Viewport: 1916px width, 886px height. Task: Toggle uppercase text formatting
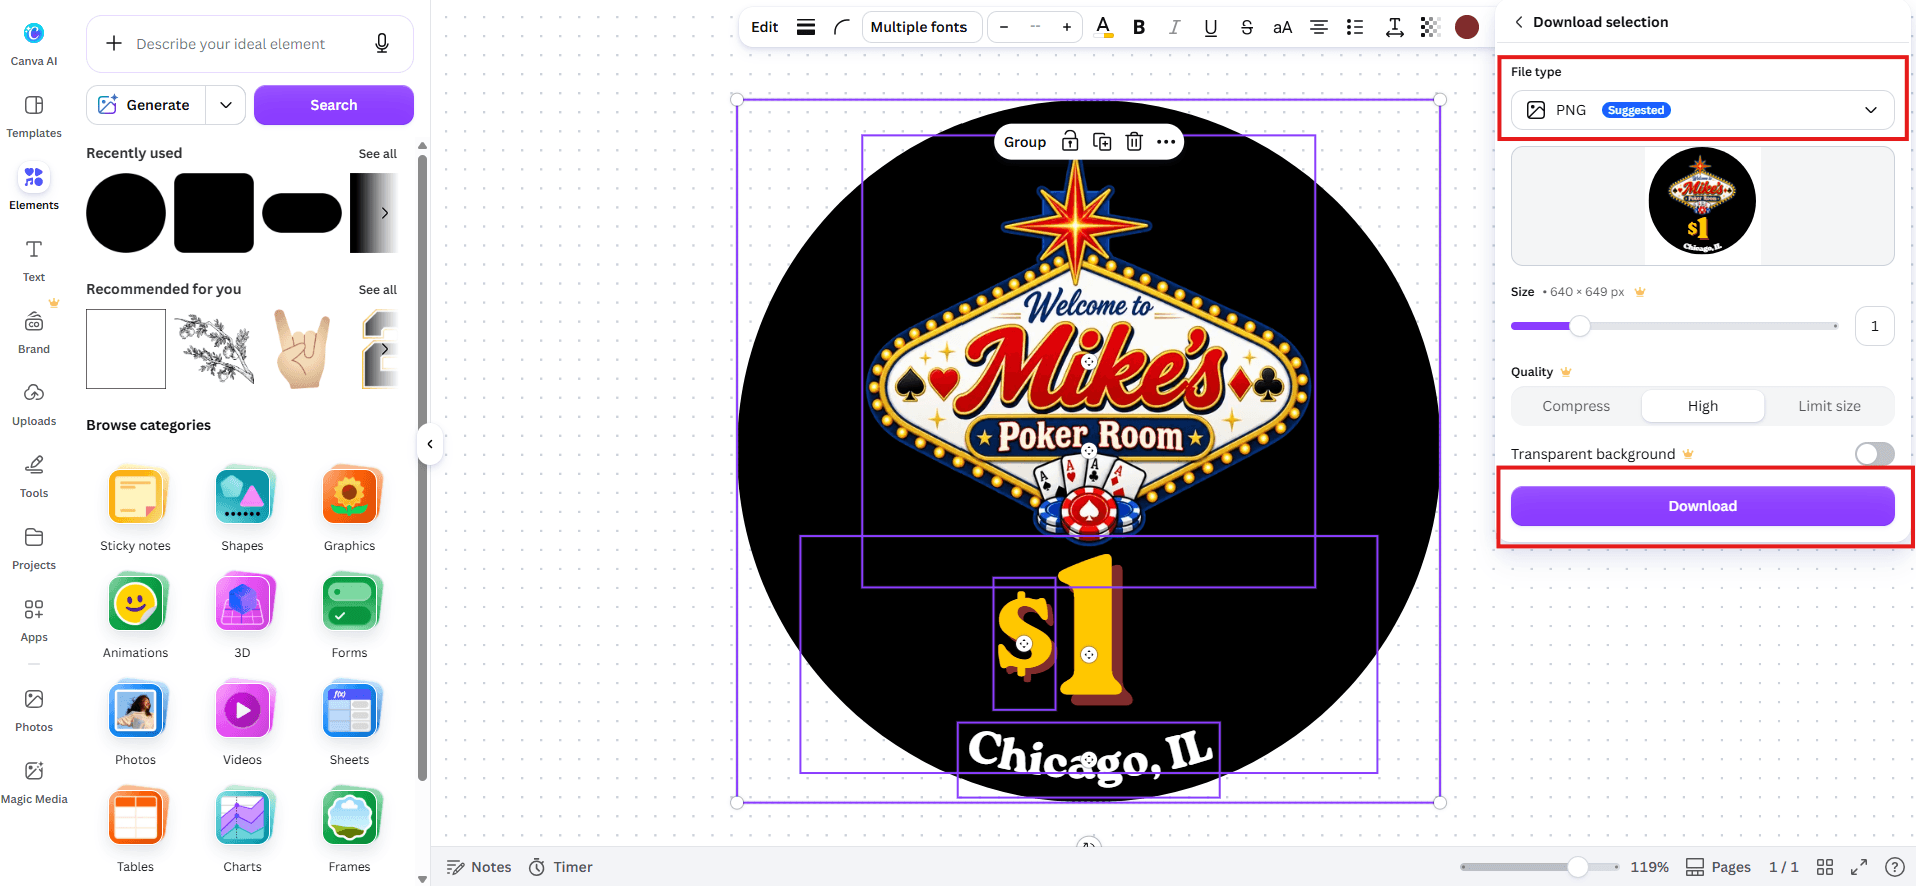click(1283, 27)
